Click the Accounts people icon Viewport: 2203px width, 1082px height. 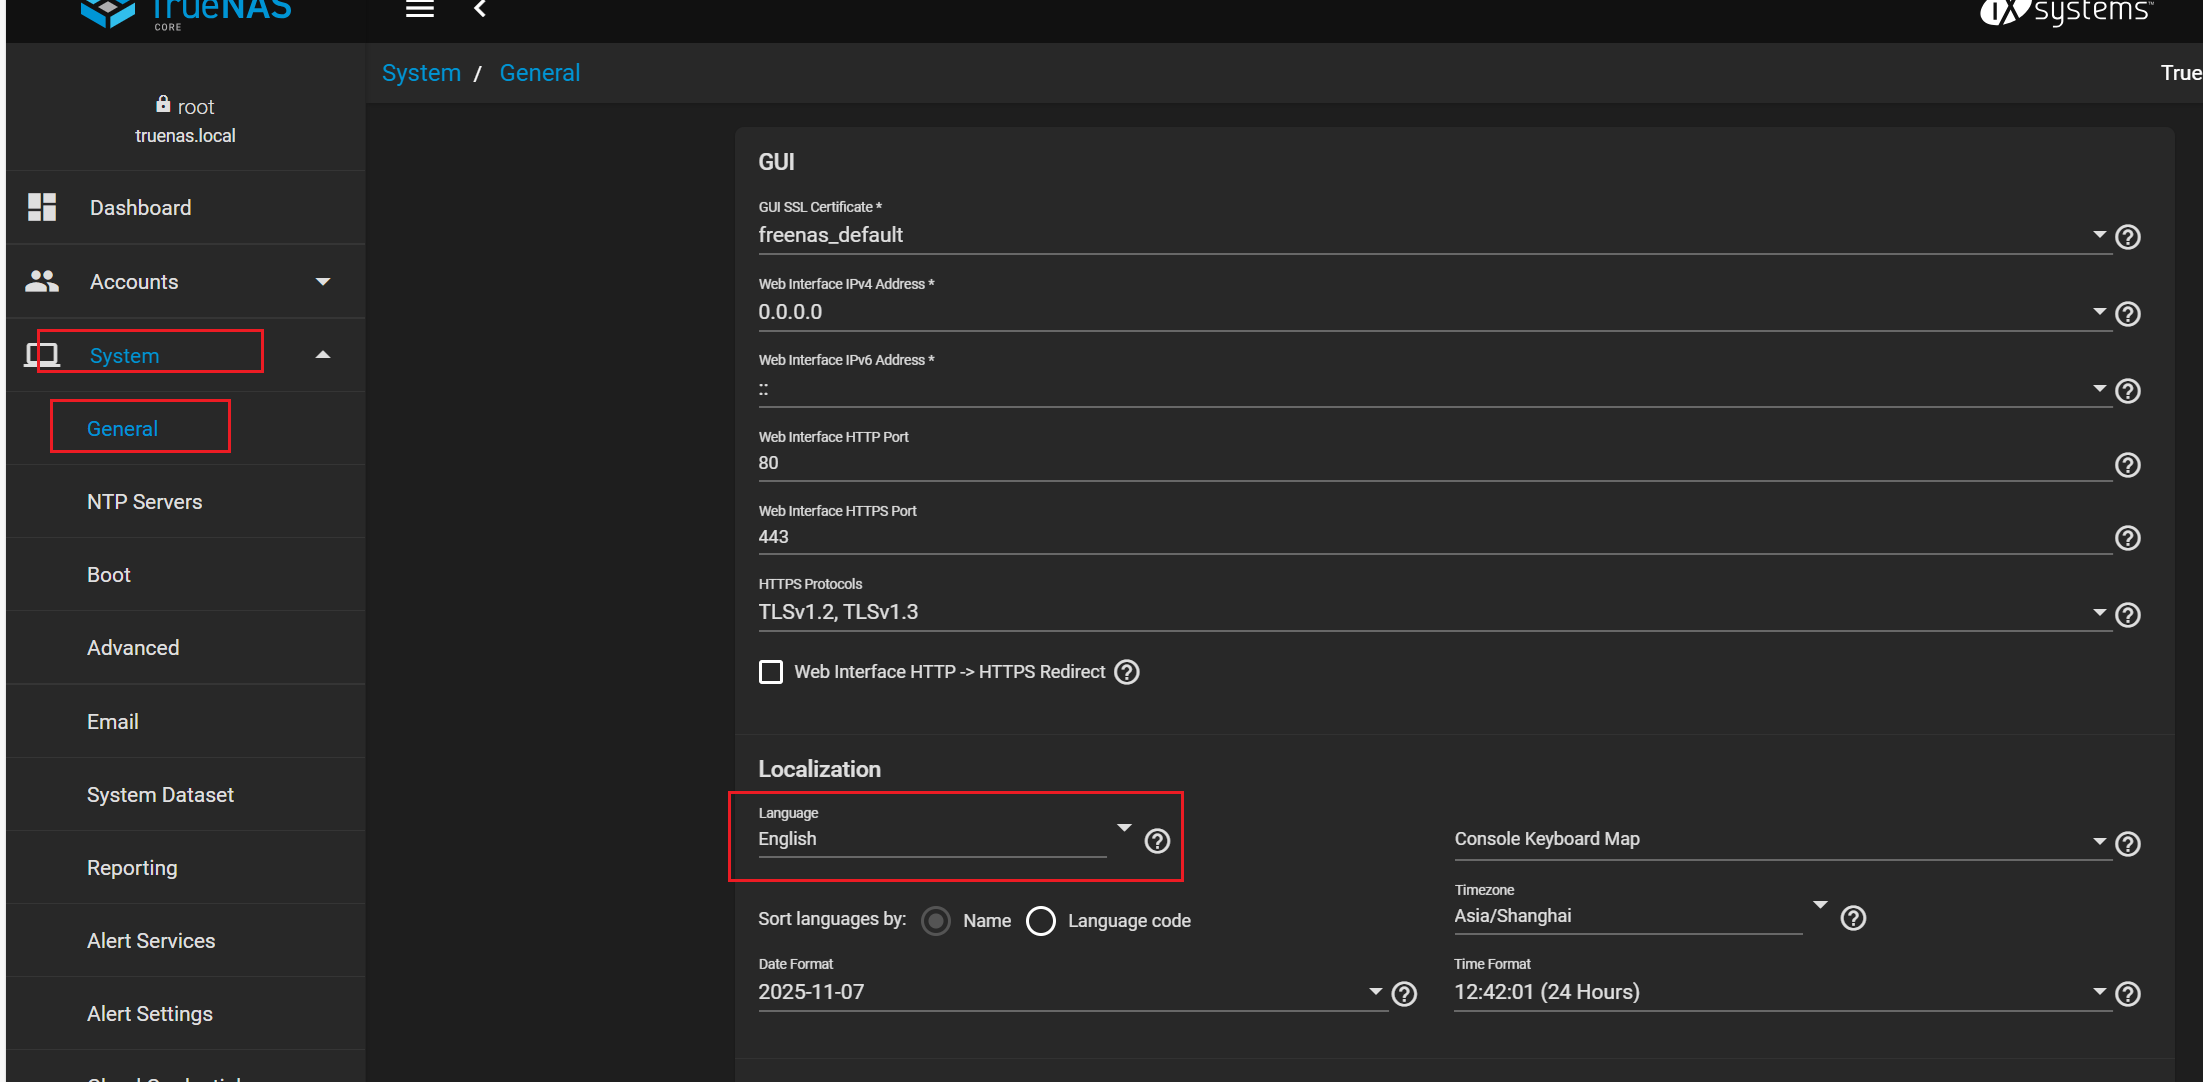click(x=42, y=282)
